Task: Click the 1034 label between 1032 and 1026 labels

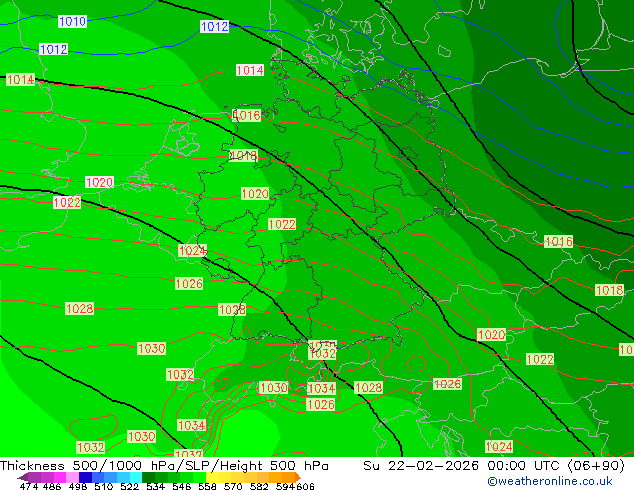Action: 321,389
